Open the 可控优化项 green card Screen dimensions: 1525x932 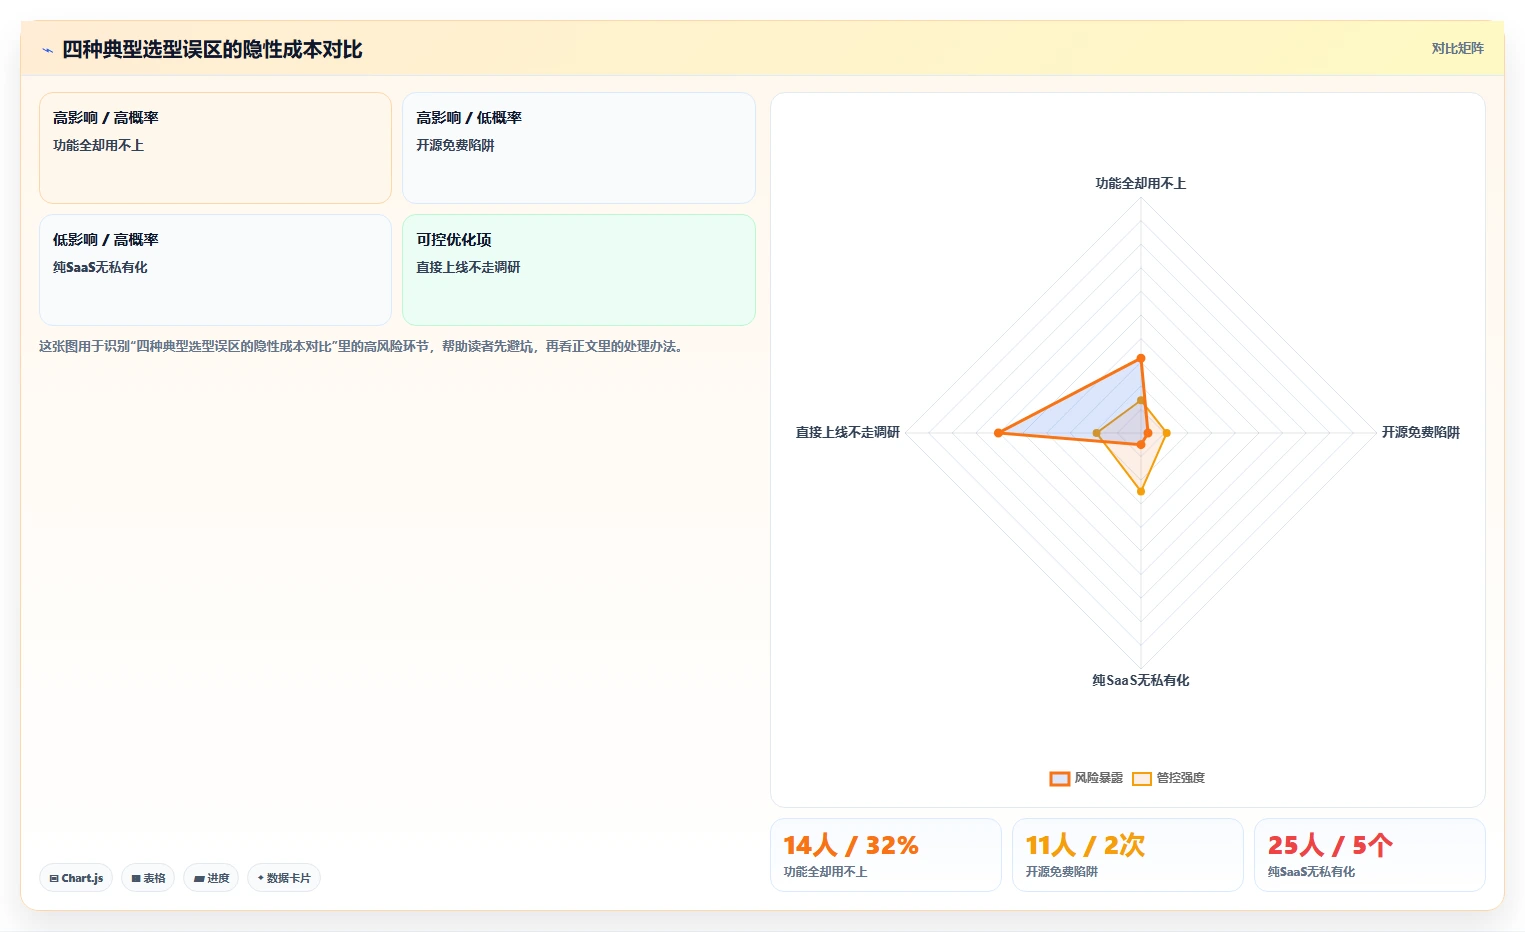click(x=578, y=270)
